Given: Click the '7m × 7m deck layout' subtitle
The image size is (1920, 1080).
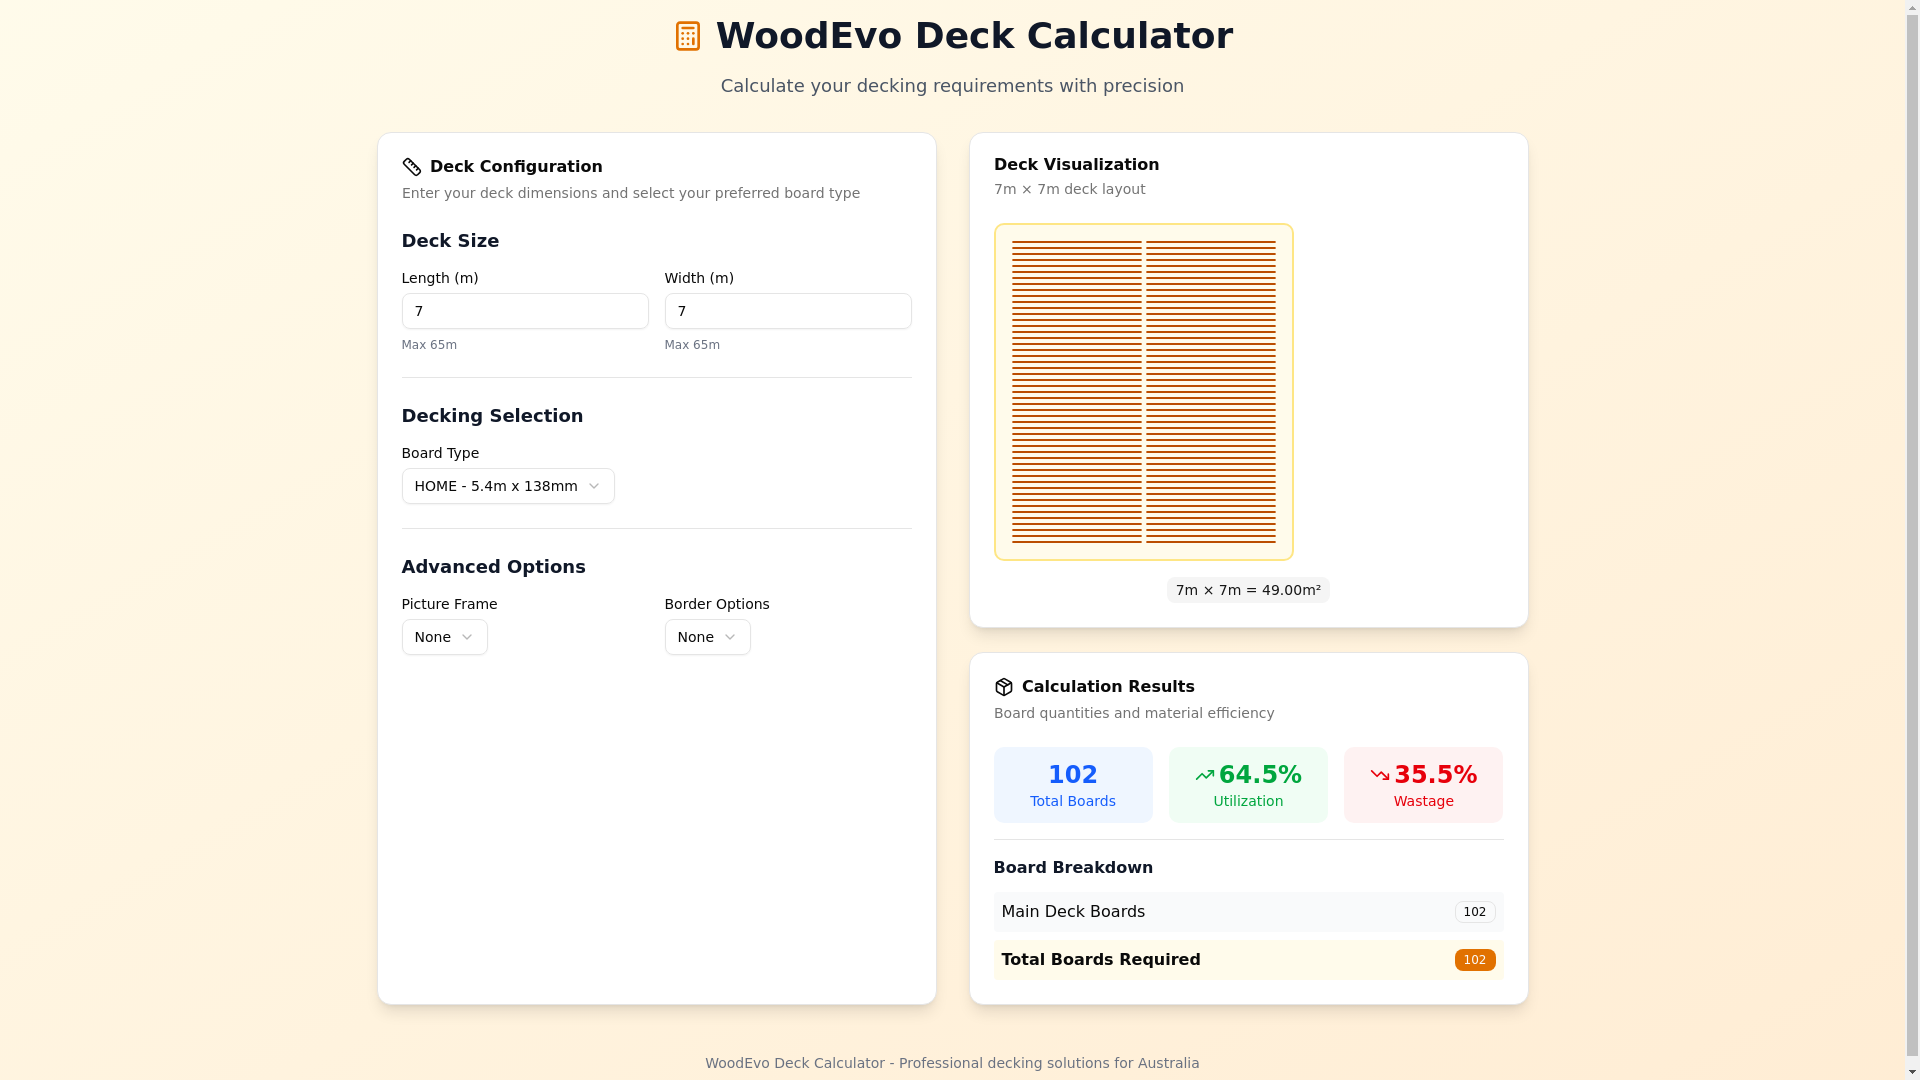Looking at the screenshot, I should coord(1069,189).
